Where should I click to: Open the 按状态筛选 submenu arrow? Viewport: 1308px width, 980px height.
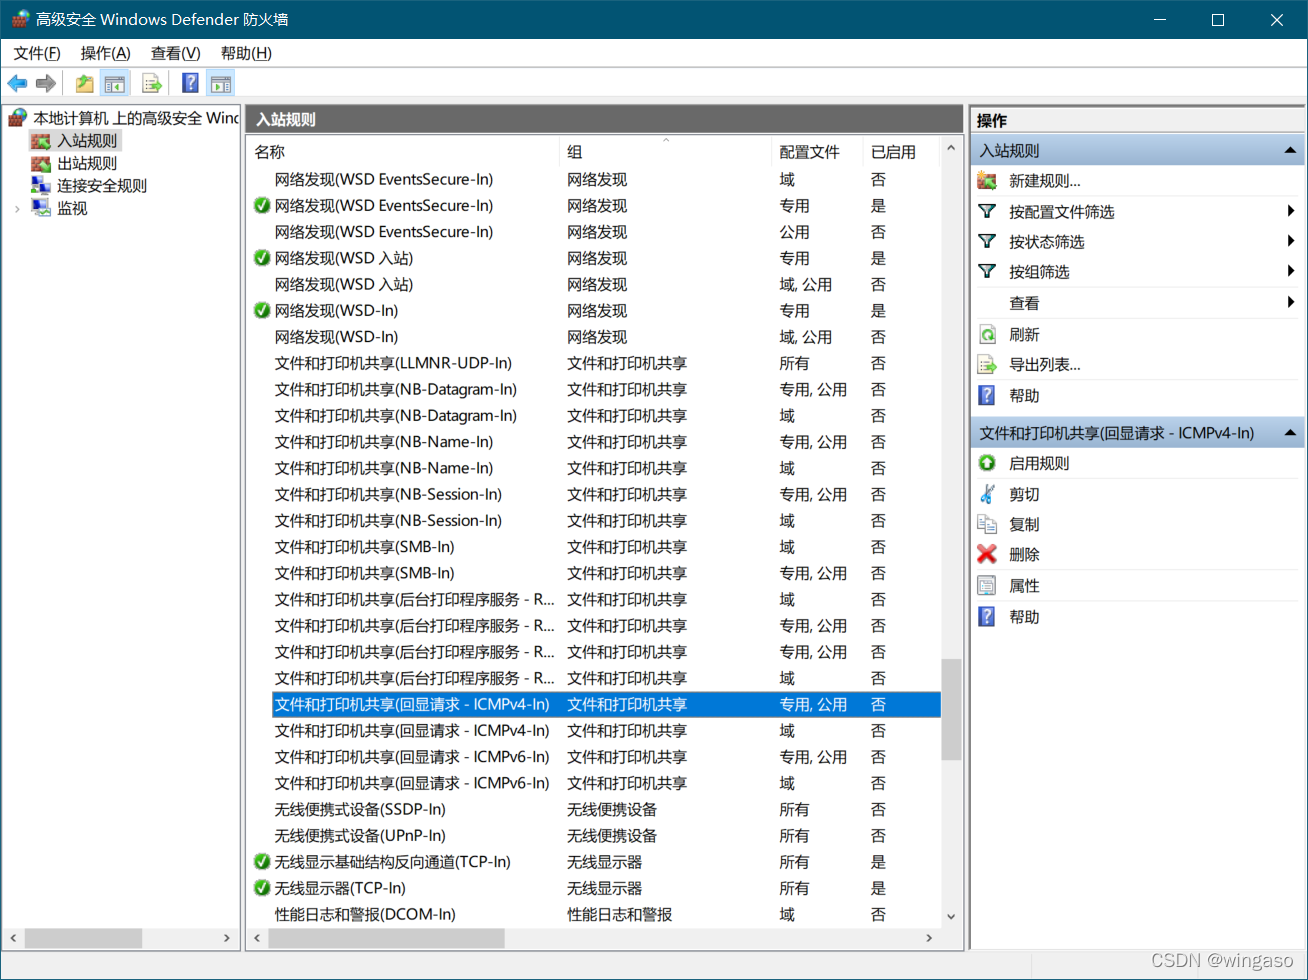[1291, 241]
